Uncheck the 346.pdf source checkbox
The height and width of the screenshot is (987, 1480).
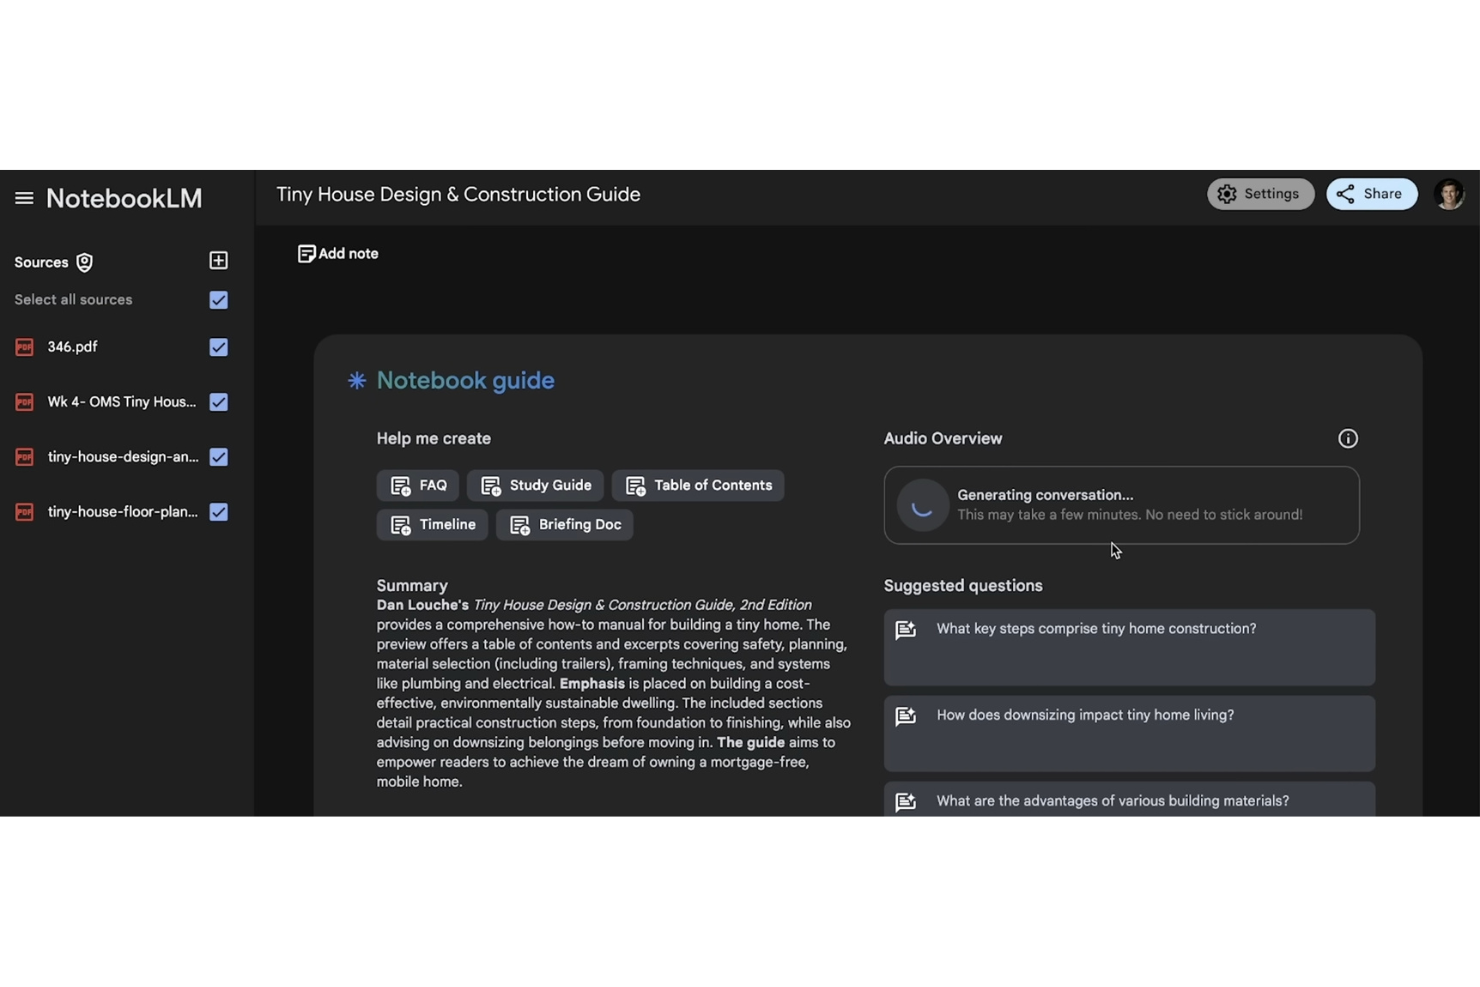tap(219, 347)
